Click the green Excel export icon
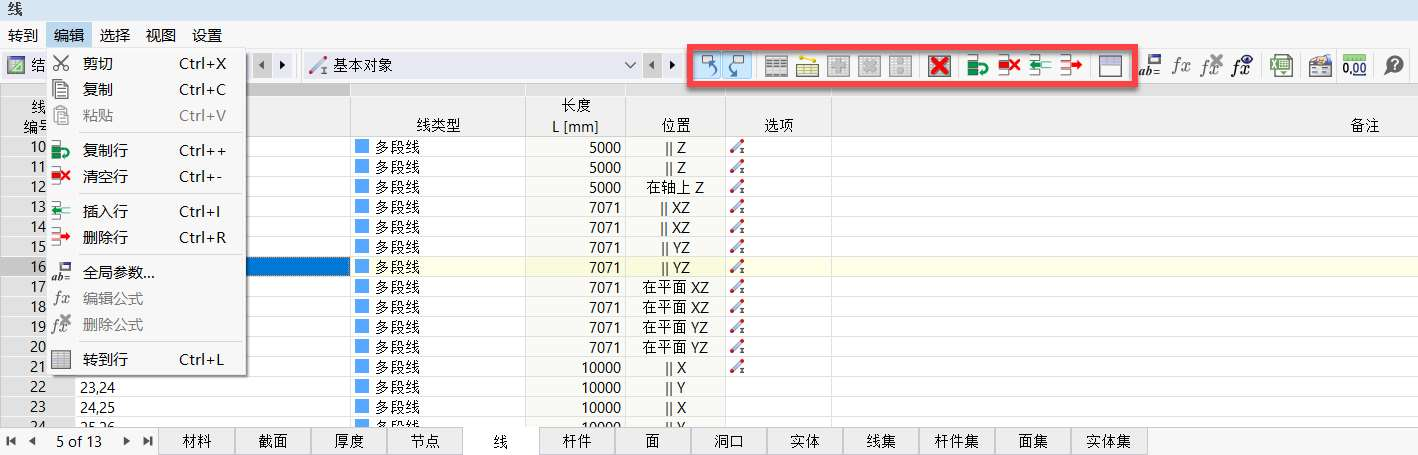The image size is (1418, 455). [x=1281, y=66]
